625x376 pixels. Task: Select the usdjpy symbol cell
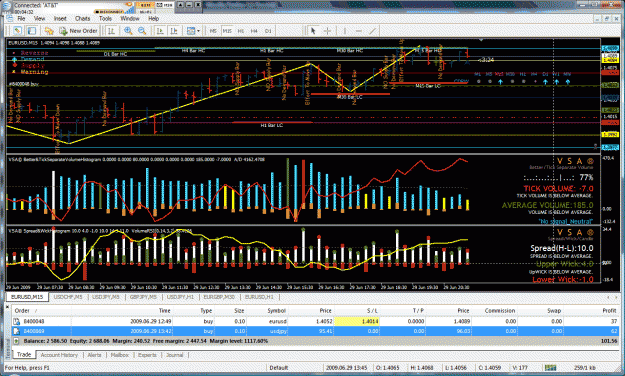coord(279,331)
